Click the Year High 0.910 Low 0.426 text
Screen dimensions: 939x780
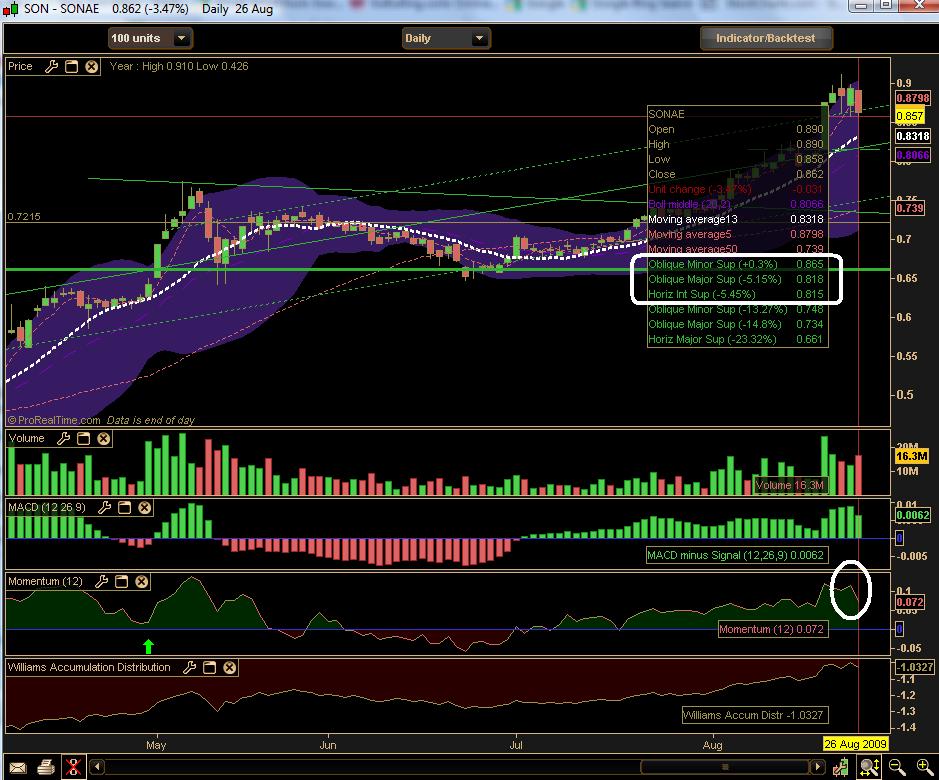[x=178, y=66]
